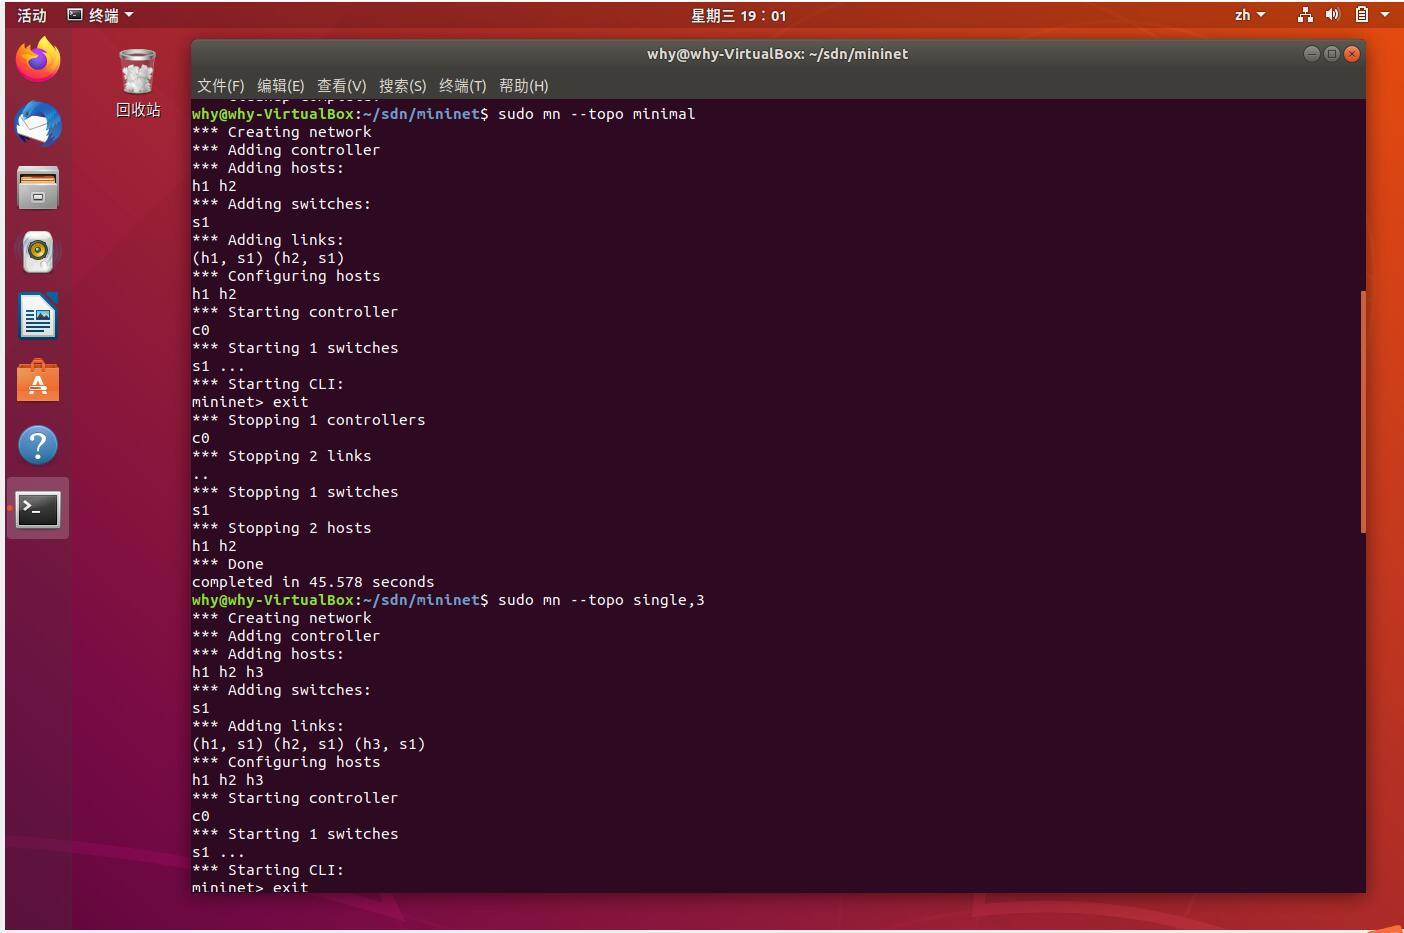Click the 'sudo mn --topo minimal' command
Screen dimensions: 1404x933
pos(596,114)
